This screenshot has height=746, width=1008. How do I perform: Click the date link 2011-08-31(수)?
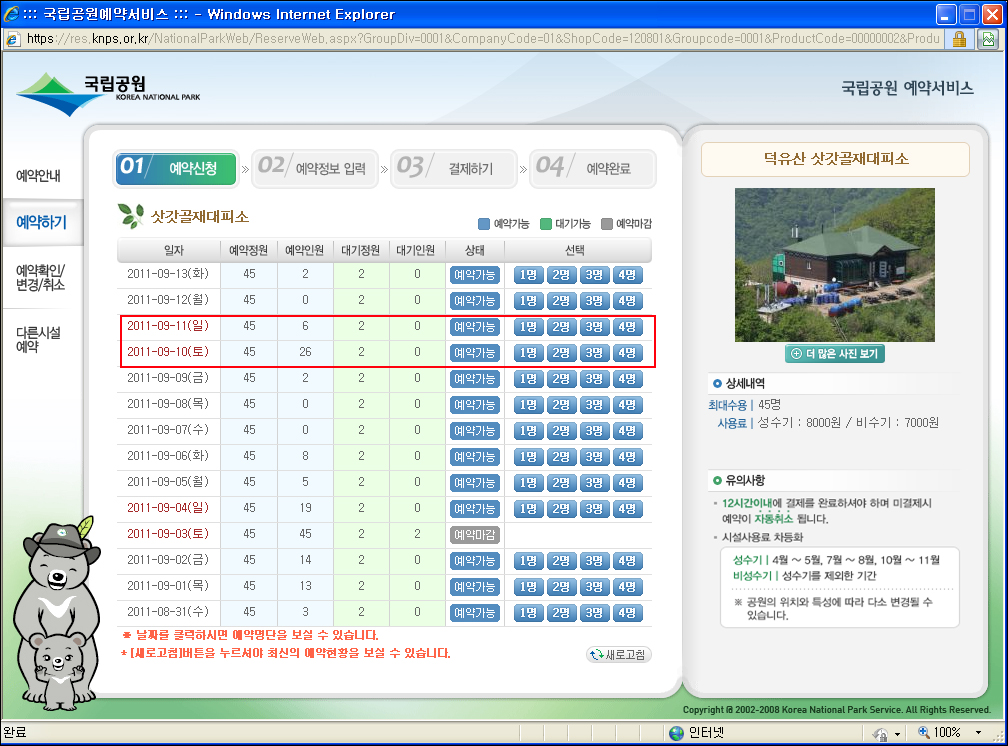click(x=167, y=612)
